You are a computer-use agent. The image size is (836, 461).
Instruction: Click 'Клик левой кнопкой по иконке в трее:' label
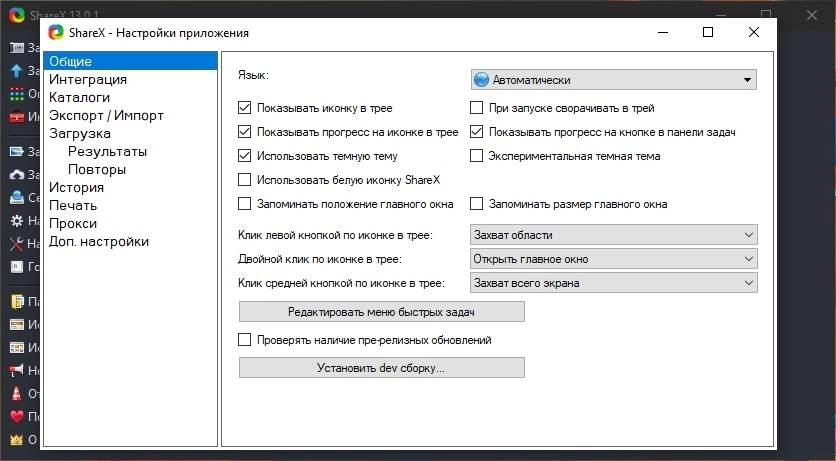point(335,235)
